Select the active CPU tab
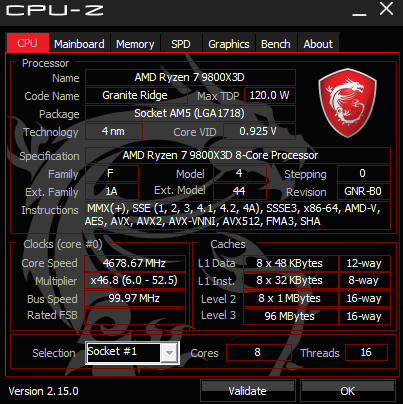The width and height of the screenshot is (403, 404). point(28,43)
